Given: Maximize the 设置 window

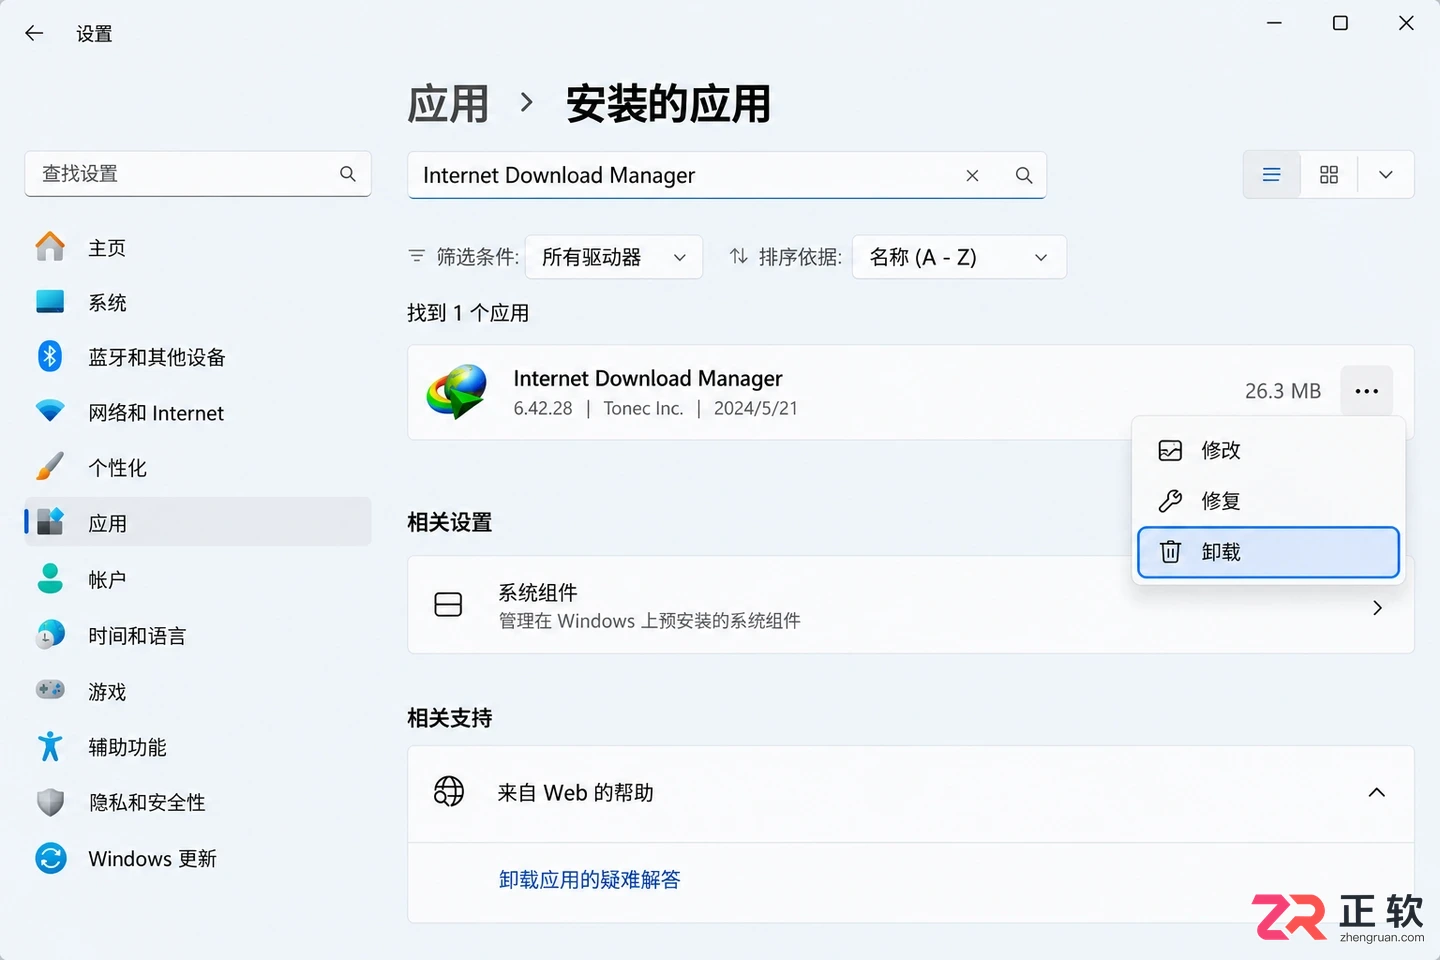Looking at the screenshot, I should tap(1340, 23).
